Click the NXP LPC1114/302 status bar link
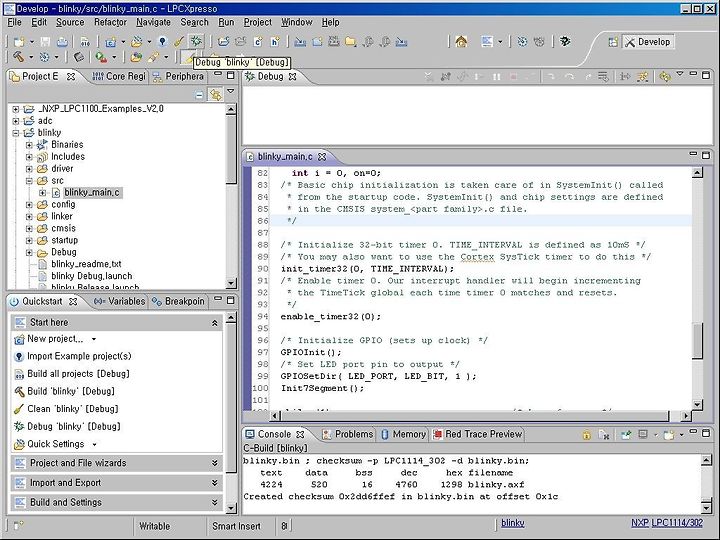720x540 pixels. click(x=667, y=523)
